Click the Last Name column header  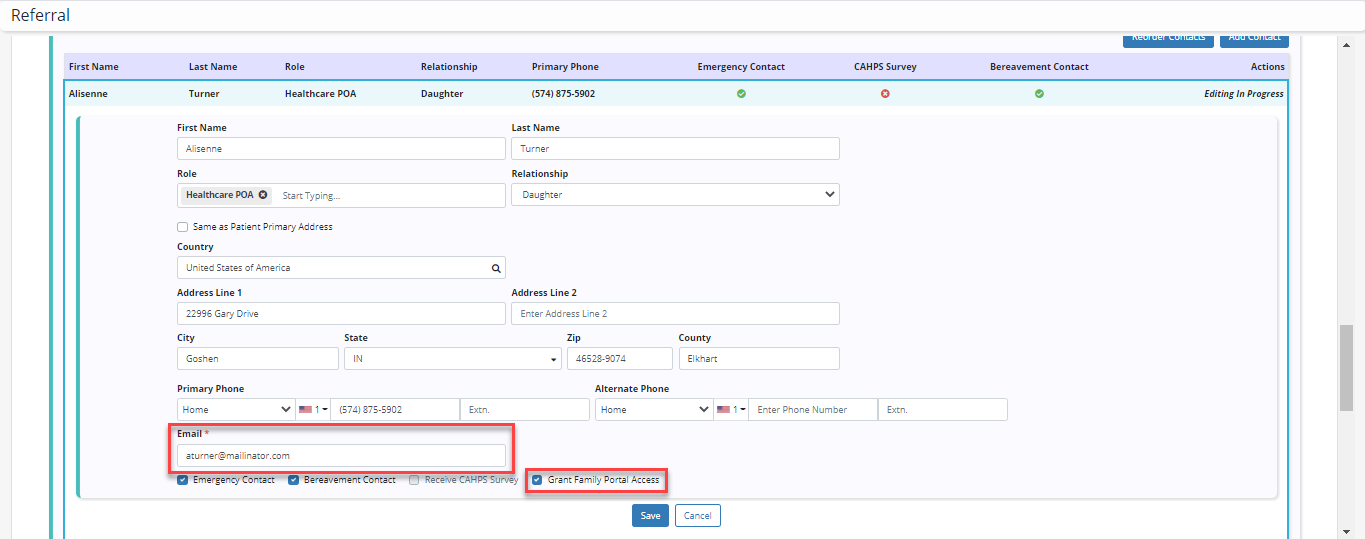(x=213, y=67)
